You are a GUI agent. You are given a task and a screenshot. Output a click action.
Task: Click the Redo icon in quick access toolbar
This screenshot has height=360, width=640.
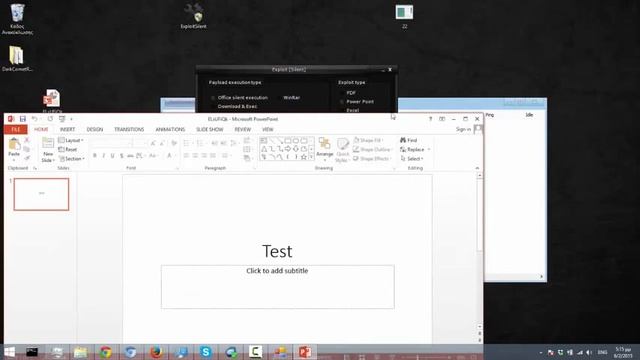point(50,119)
